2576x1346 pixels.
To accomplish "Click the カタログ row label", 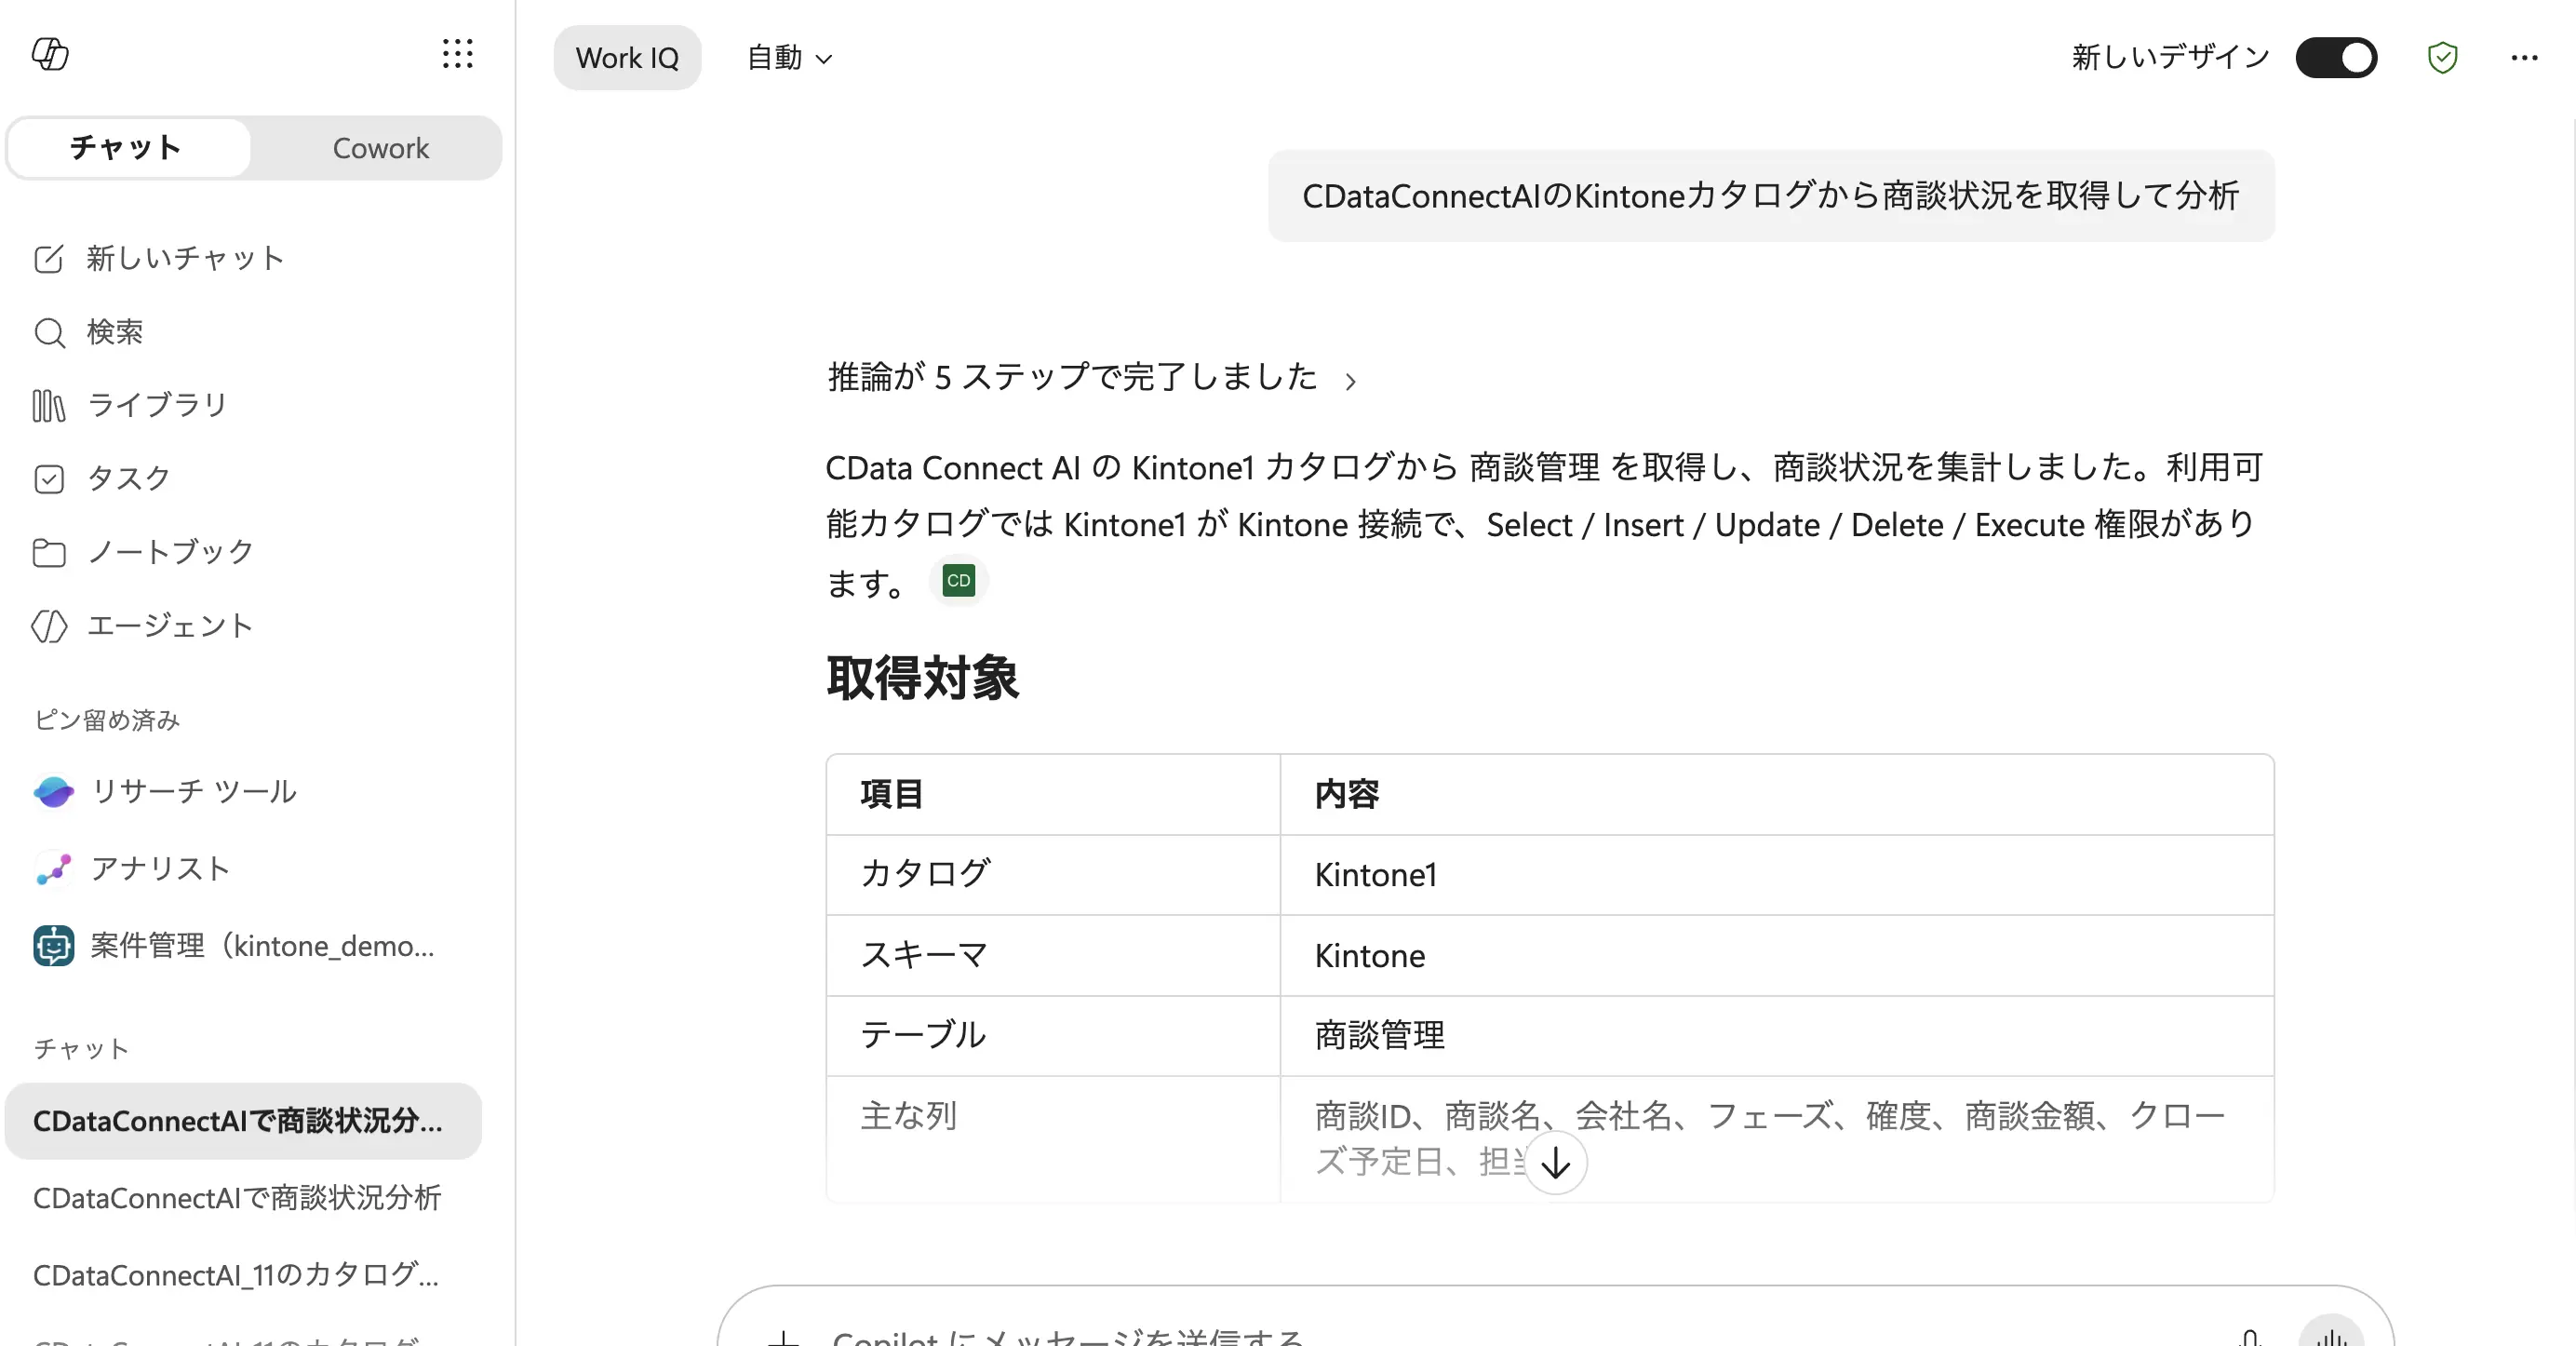I will (926, 873).
